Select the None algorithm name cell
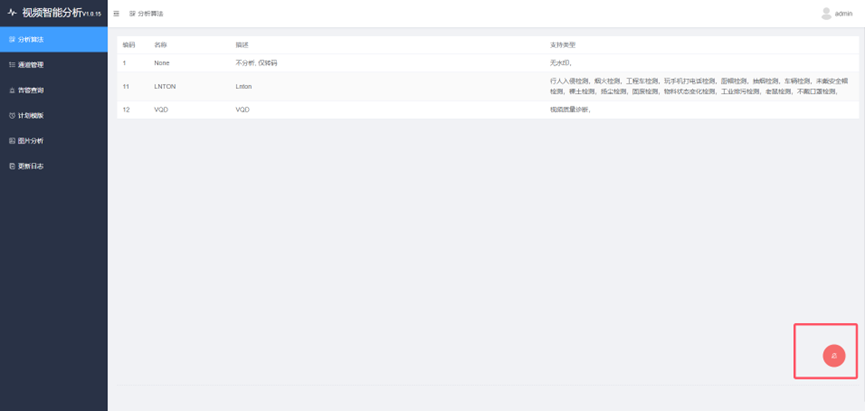 pos(162,63)
